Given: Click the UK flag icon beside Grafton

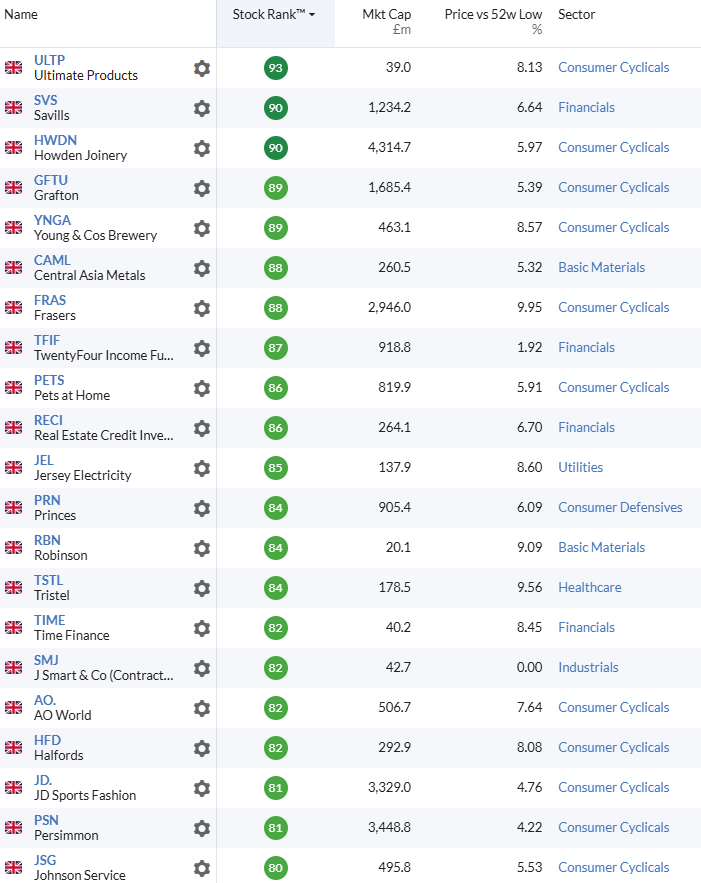Looking at the screenshot, I should [x=13, y=188].
